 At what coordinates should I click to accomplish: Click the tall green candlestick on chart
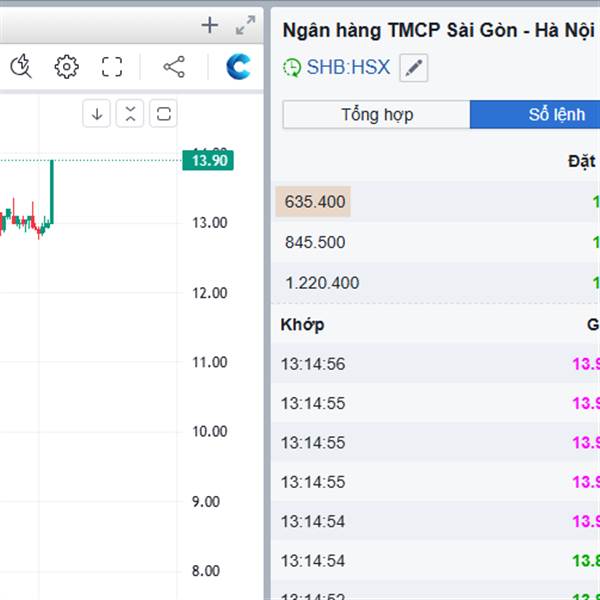pyautogui.click(x=52, y=192)
